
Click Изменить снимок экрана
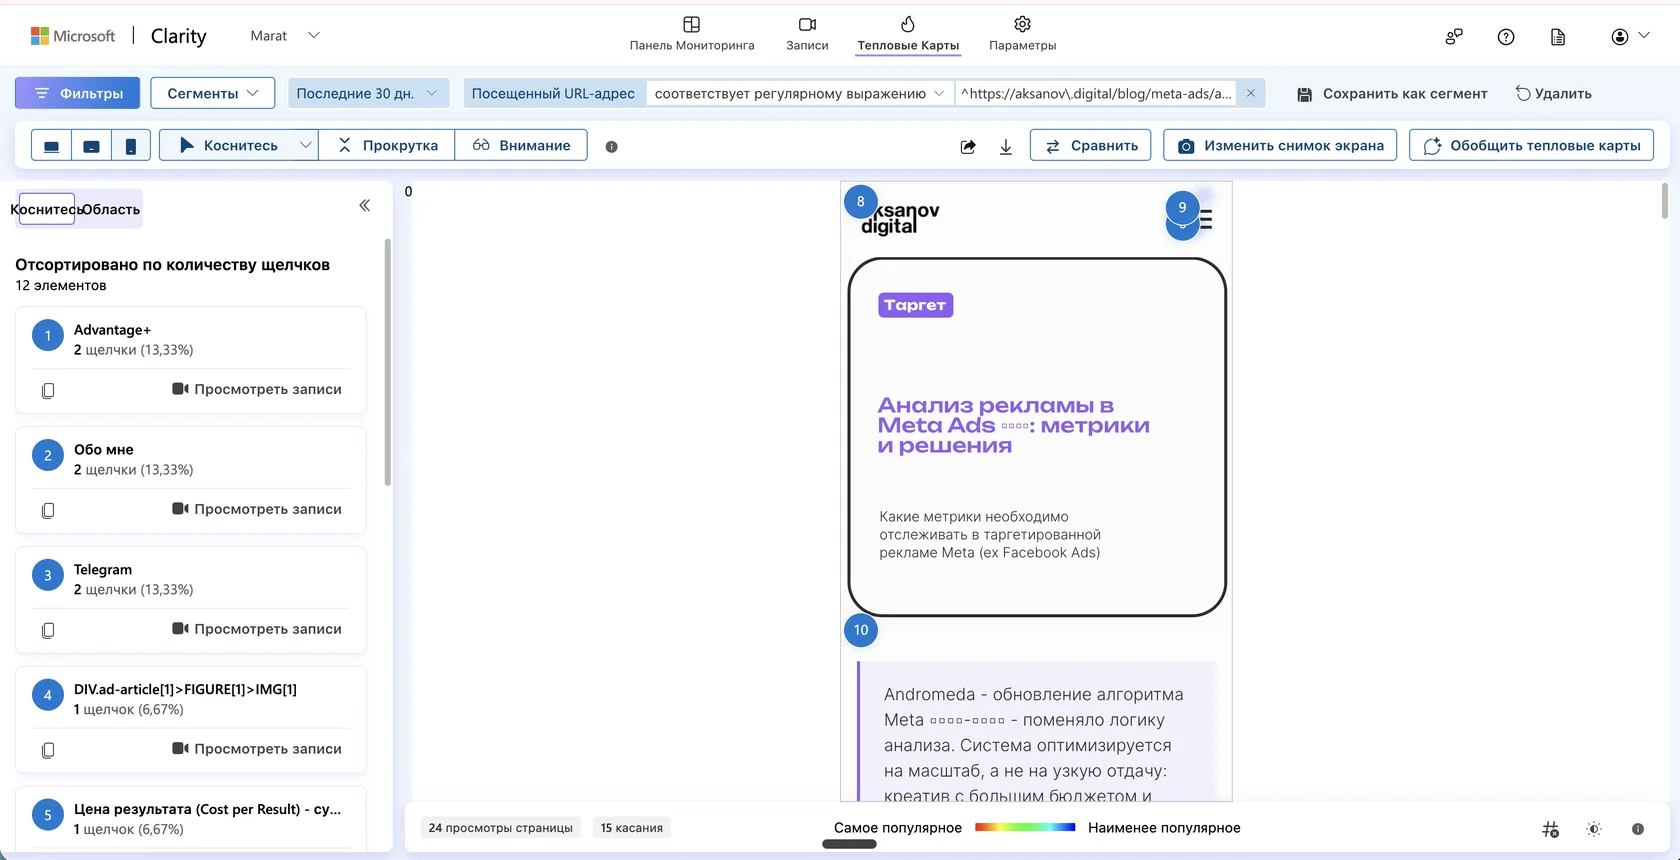1281,145
